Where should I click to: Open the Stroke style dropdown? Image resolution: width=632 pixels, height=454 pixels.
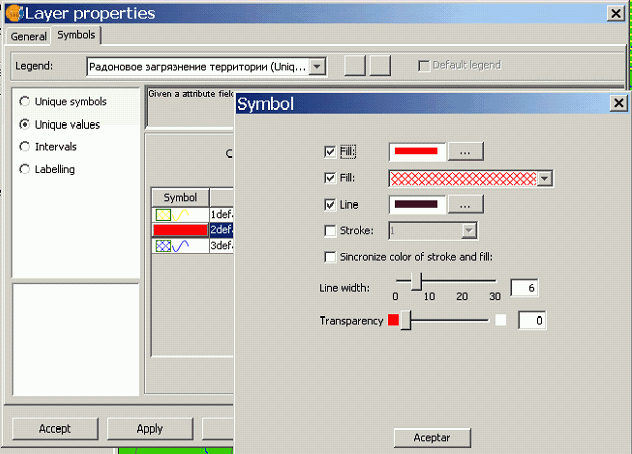tap(469, 231)
